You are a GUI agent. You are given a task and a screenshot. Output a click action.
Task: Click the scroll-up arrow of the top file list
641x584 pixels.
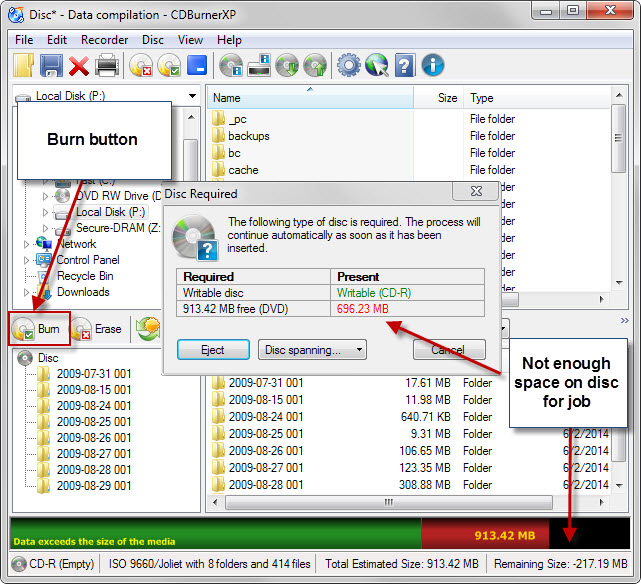(x=619, y=95)
